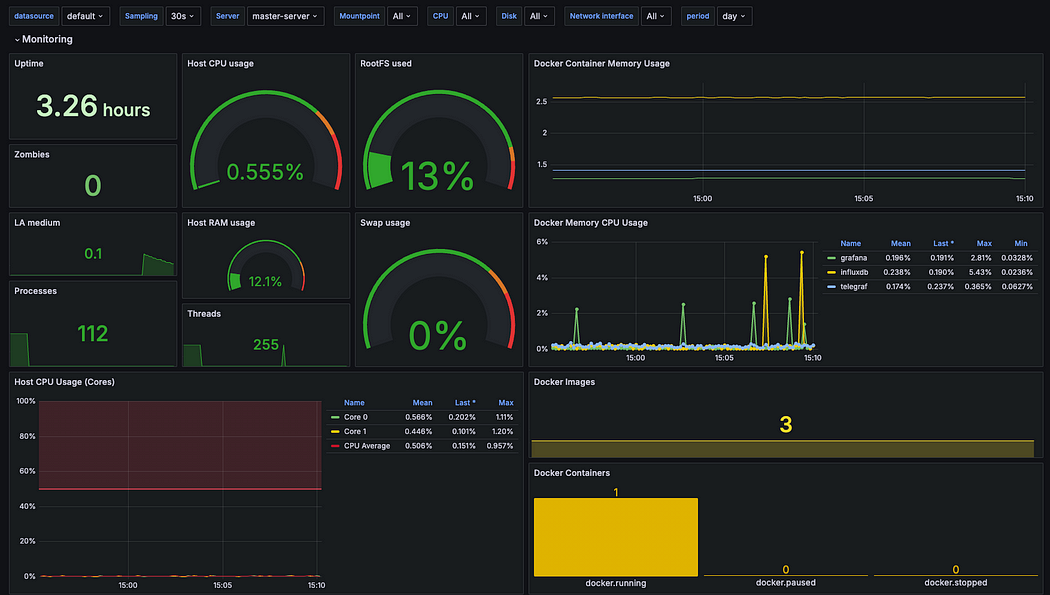Viewport: 1050px width, 595px height.
Task: Click the influxdb Max value 5.43%
Action: (x=980, y=272)
